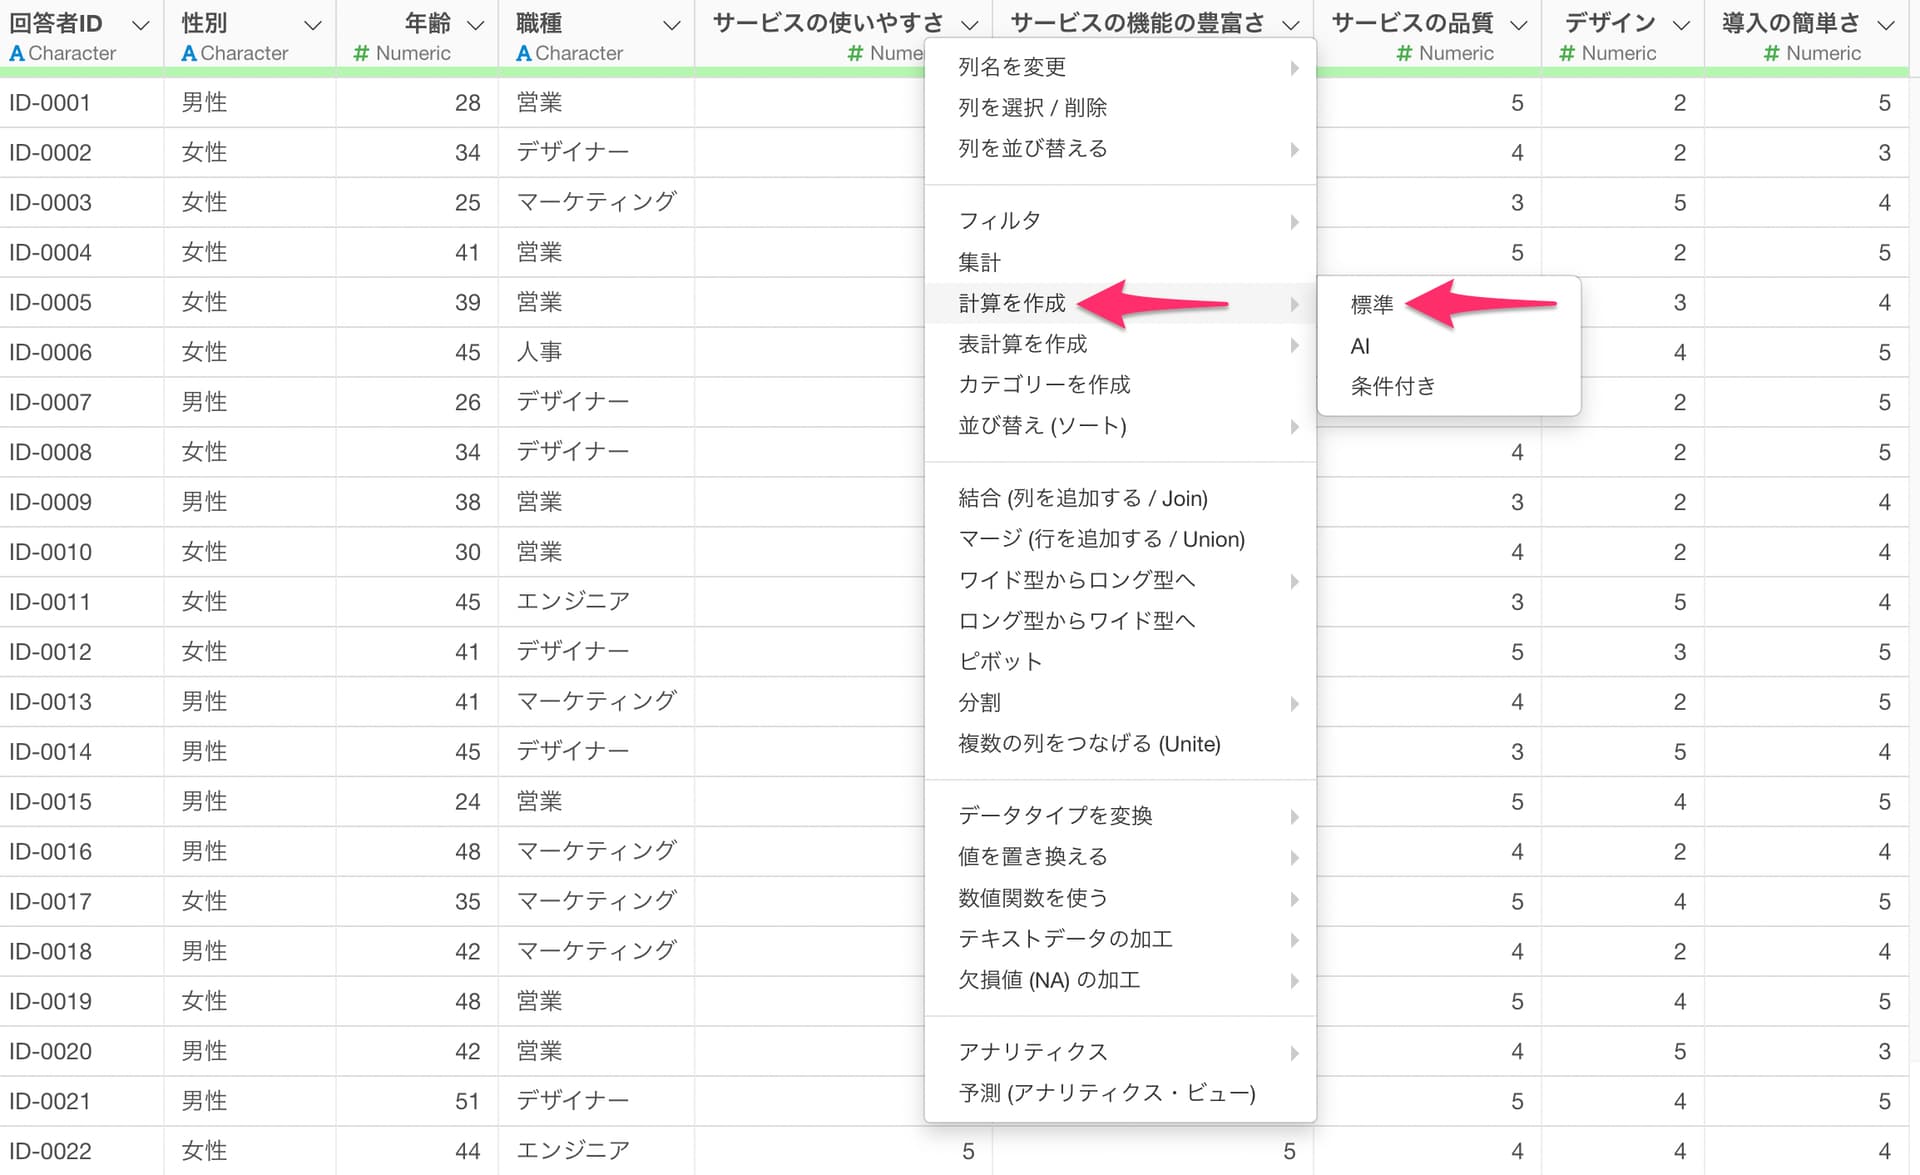Click 列を選択 / 削除 menu entry
This screenshot has height=1175, width=1920.
1032,108
